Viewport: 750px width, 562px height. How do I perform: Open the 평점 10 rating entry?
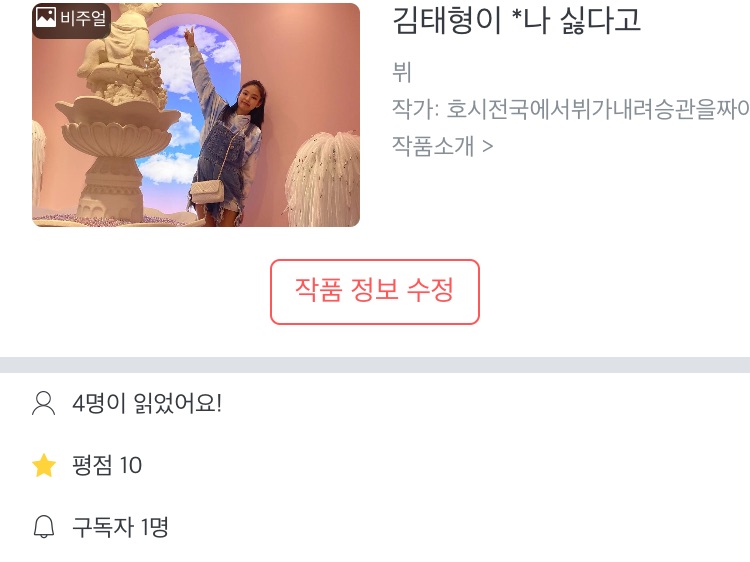(x=107, y=465)
